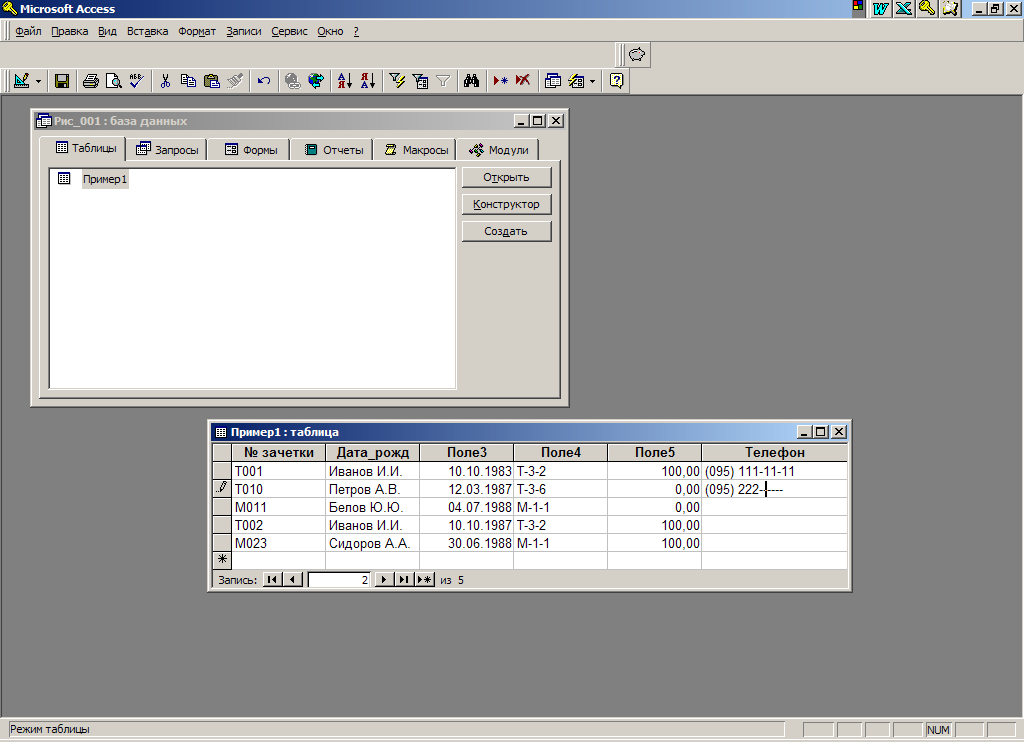1024x742 pixels.
Task: Click cell containing Сидоров А.А.
Action: point(372,543)
